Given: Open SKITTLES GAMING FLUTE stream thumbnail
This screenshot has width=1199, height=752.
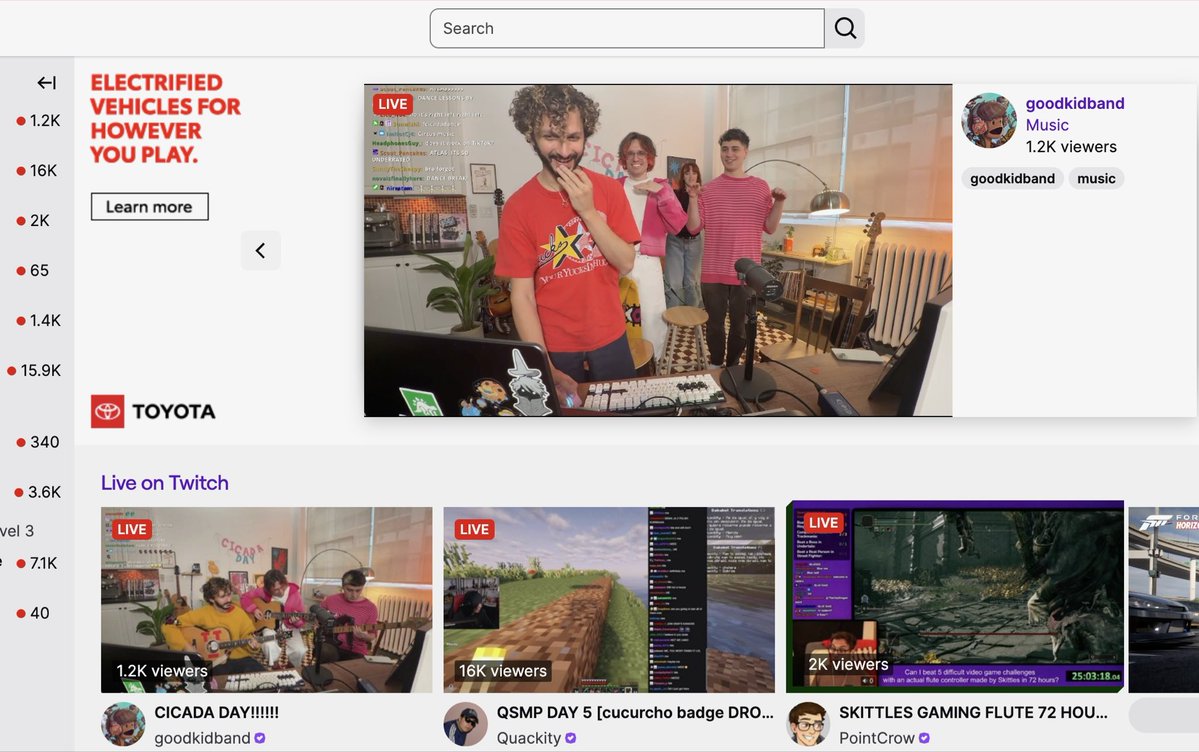Looking at the screenshot, I should click(955, 597).
